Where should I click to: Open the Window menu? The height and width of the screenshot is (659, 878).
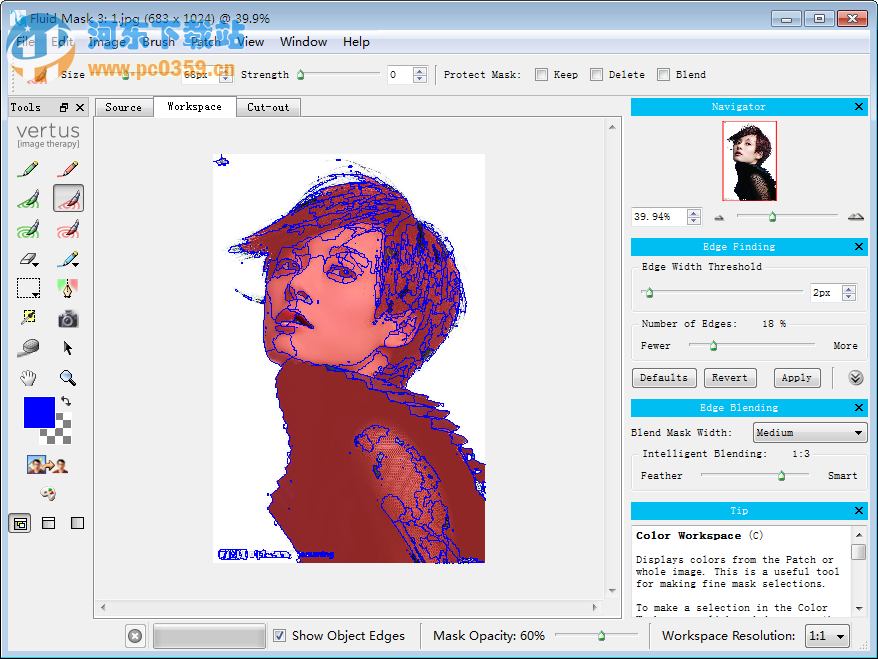(303, 42)
